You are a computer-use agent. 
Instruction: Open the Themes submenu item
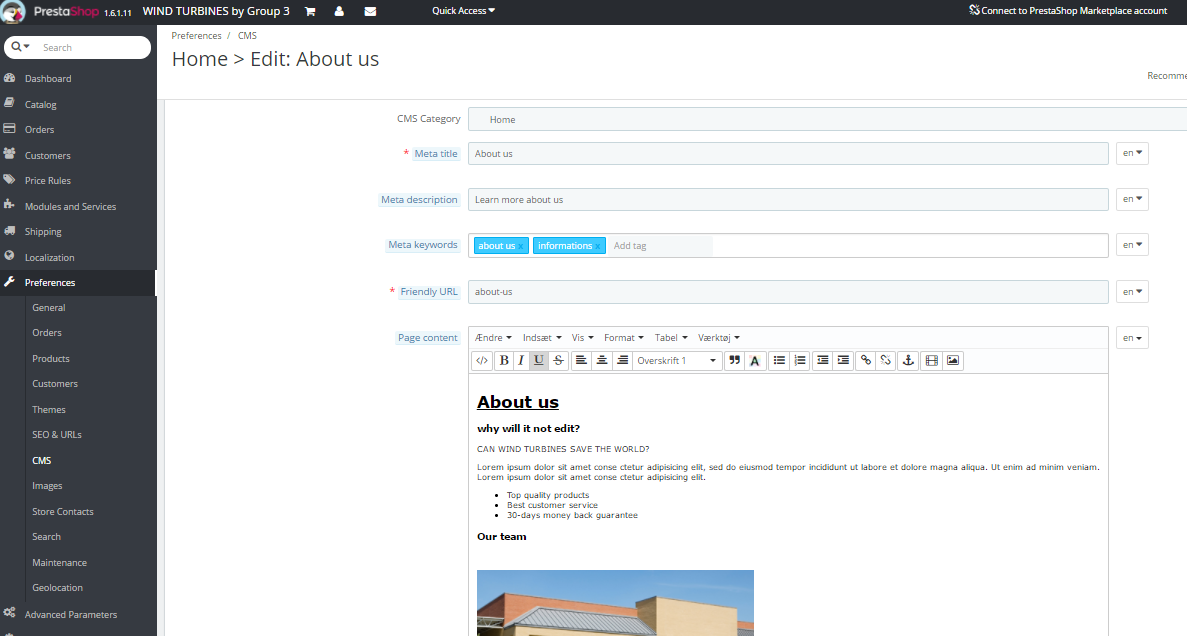point(49,409)
